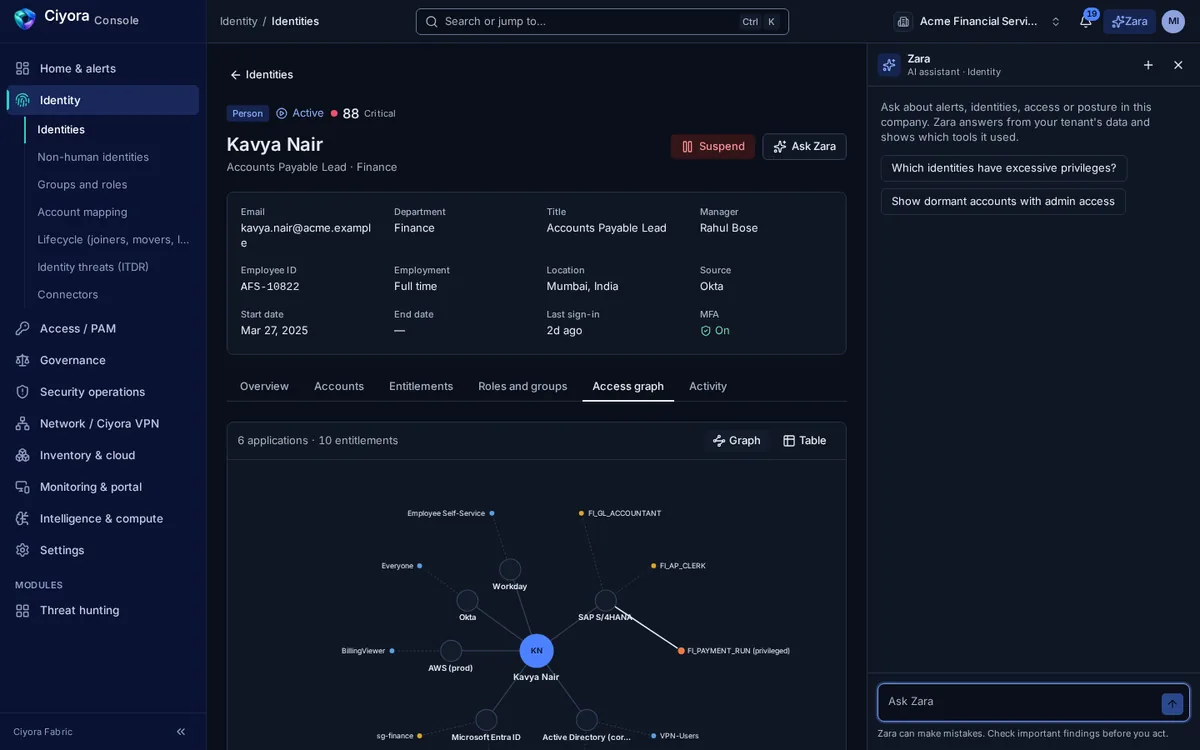Click Identity breadcrumb link
Screen dimensions: 1200x750
pos(238,21)
